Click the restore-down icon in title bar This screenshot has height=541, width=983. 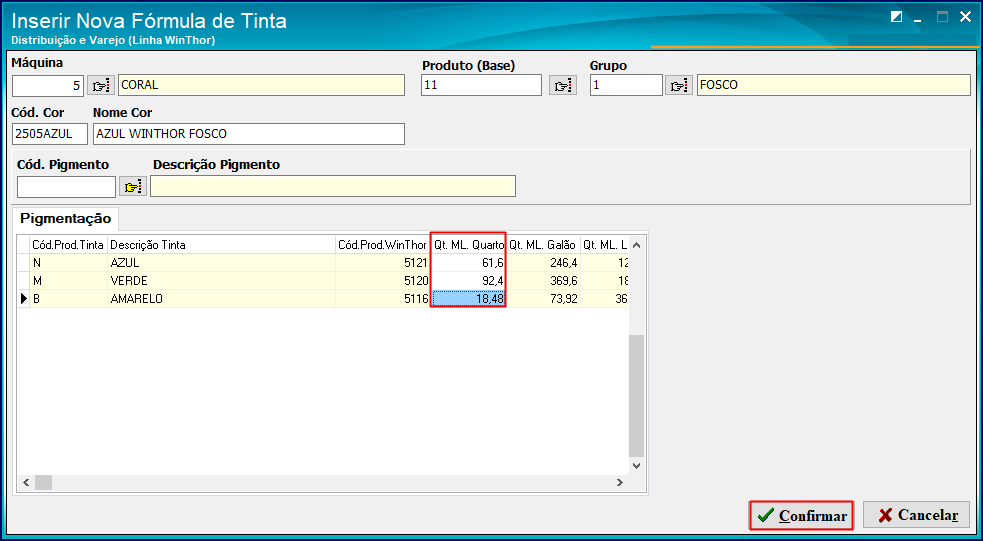coord(896,17)
